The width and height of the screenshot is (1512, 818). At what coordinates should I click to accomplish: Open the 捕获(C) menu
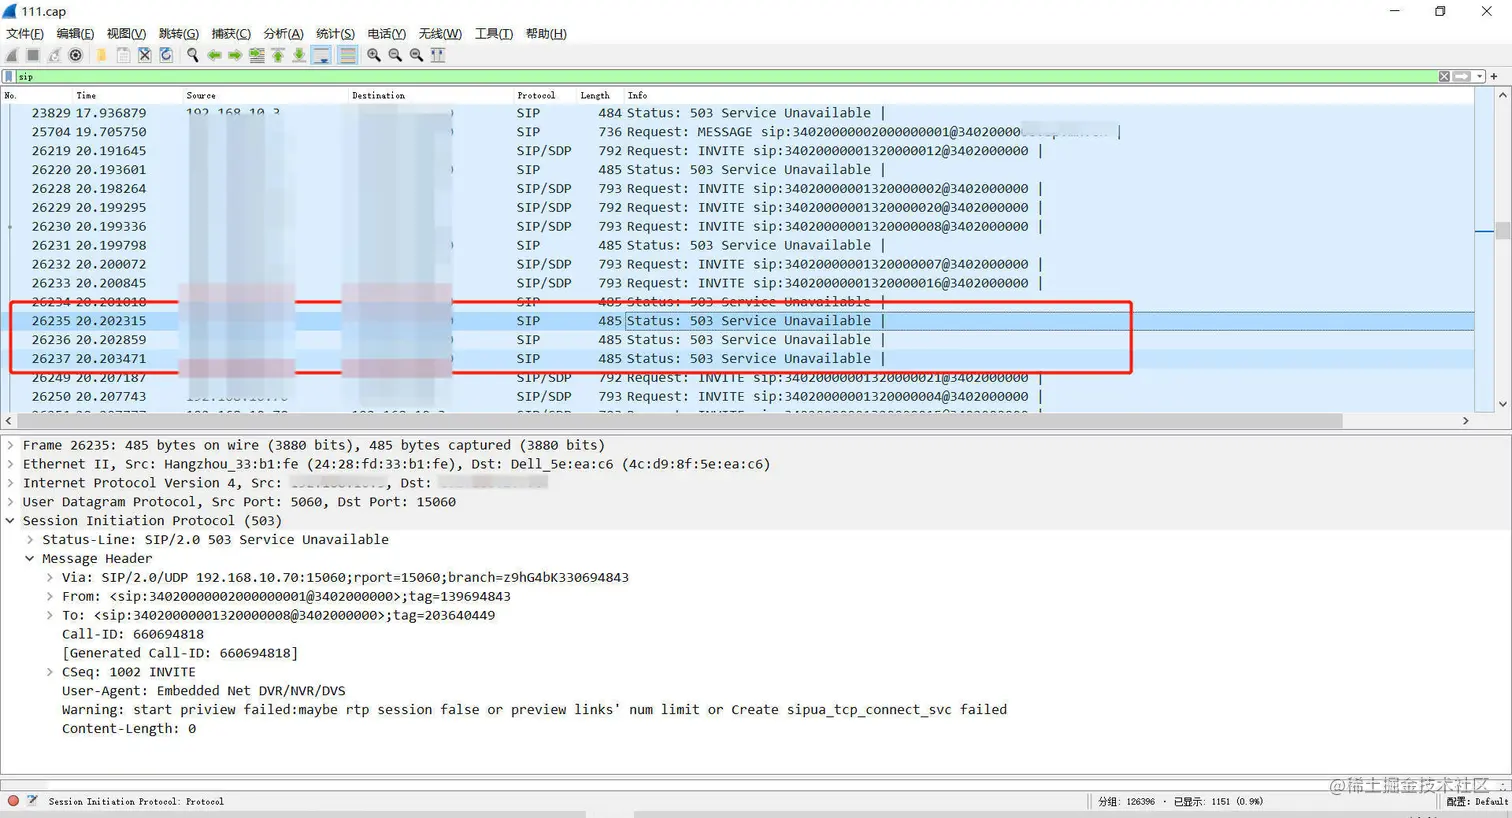[231, 34]
